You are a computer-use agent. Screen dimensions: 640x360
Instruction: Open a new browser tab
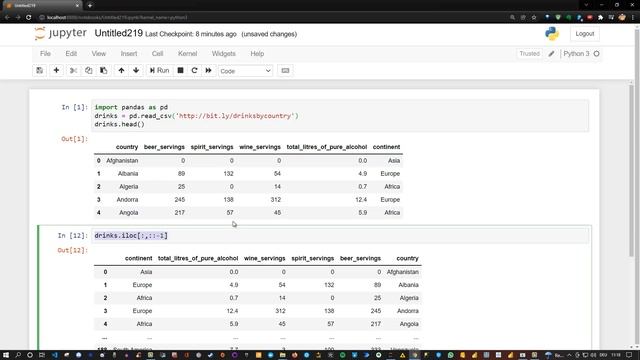tap(90, 5)
